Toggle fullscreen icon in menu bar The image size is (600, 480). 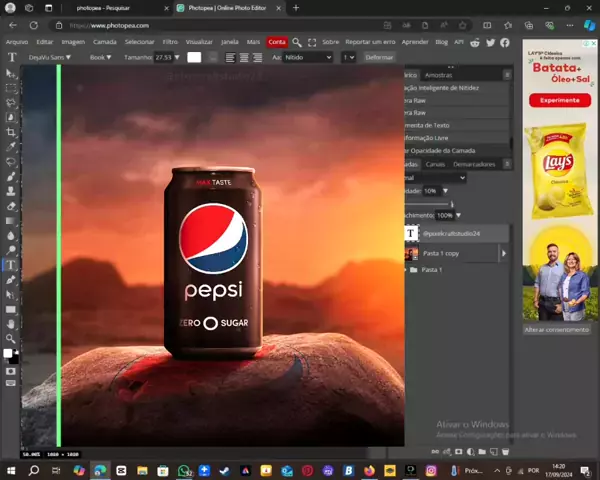(x=312, y=42)
